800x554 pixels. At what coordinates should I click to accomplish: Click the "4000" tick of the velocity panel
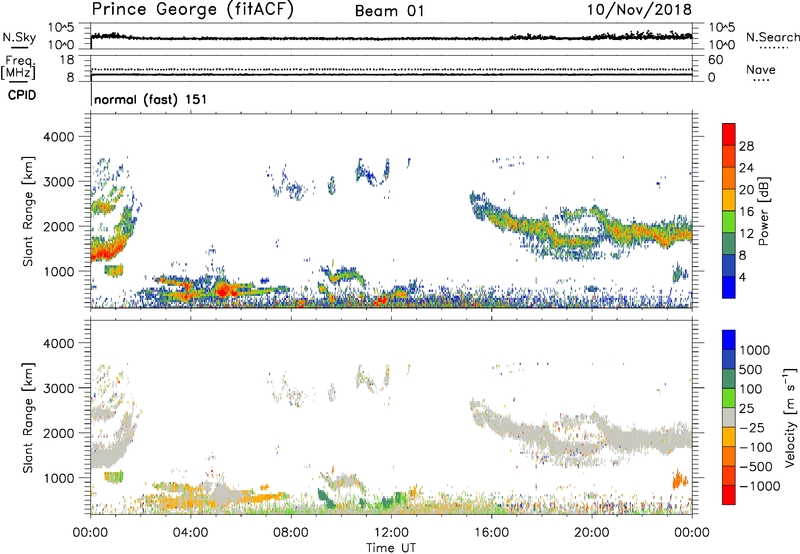tap(58, 343)
